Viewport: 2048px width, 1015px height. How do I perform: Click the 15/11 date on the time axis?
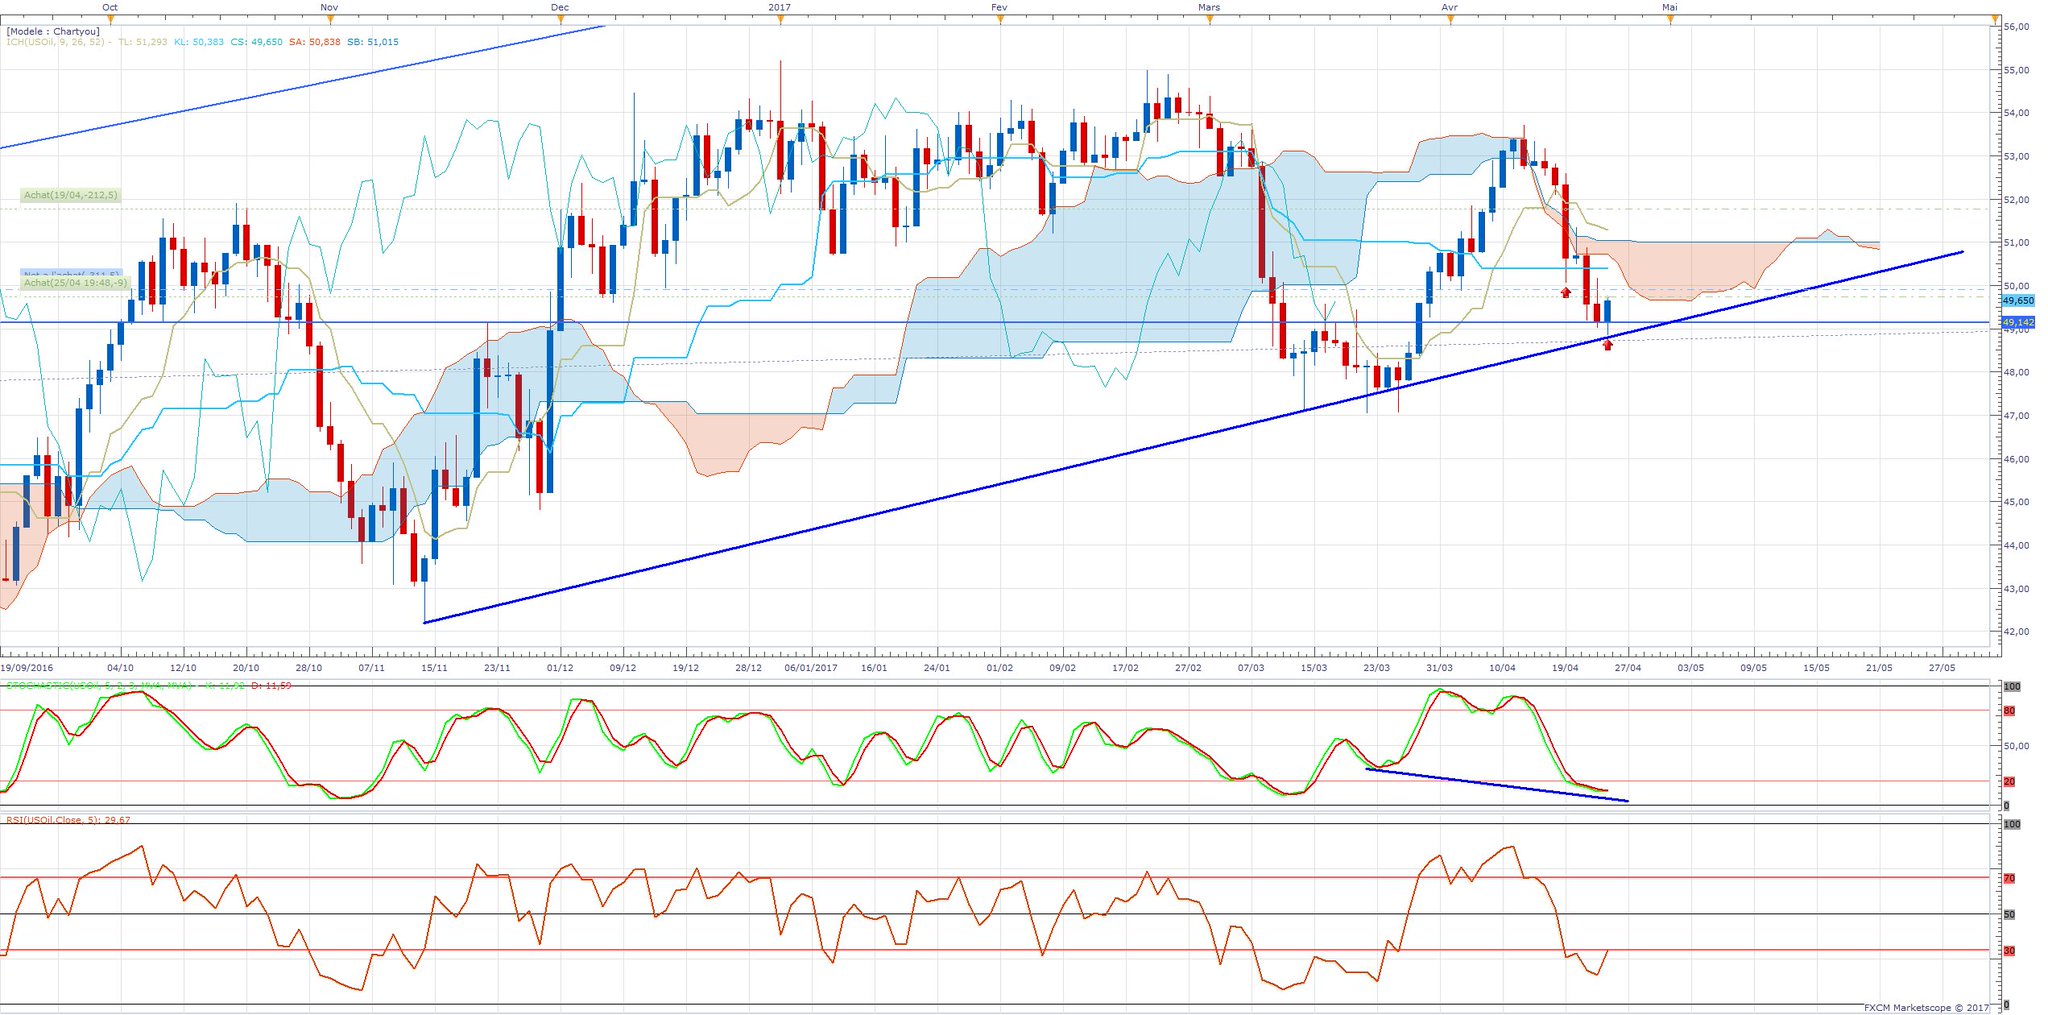click(434, 667)
